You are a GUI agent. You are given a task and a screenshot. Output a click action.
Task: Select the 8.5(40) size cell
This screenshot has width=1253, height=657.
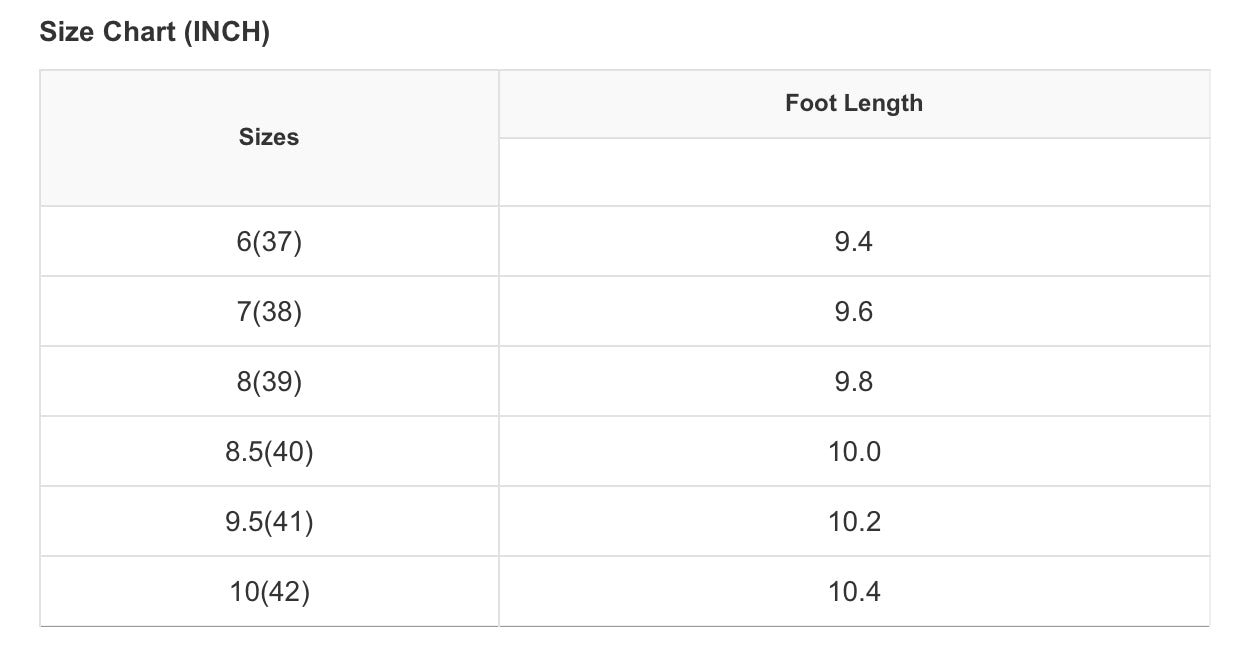click(269, 452)
